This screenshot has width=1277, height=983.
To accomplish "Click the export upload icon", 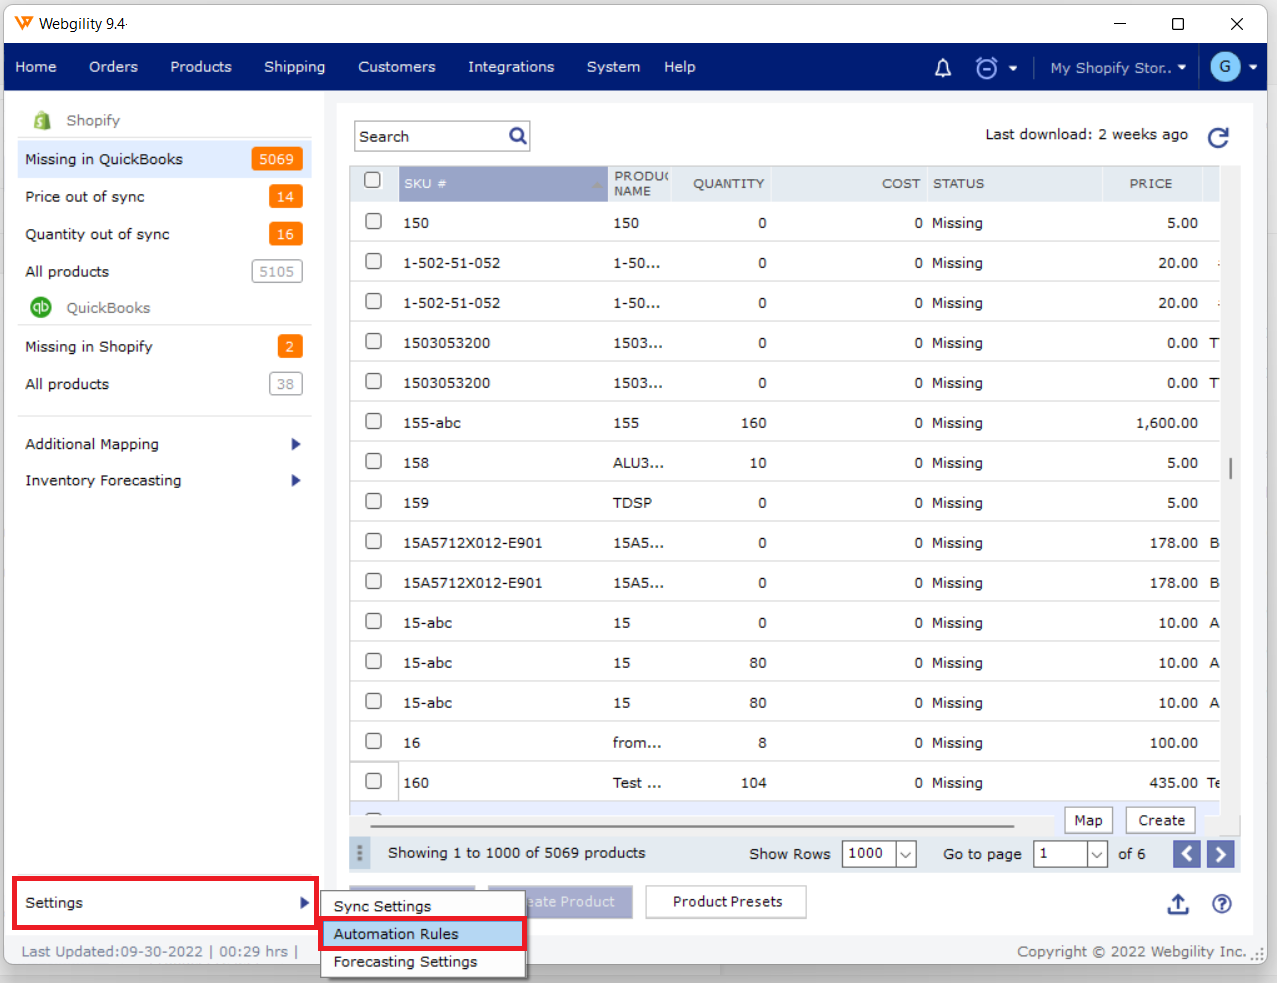I will point(1178,904).
